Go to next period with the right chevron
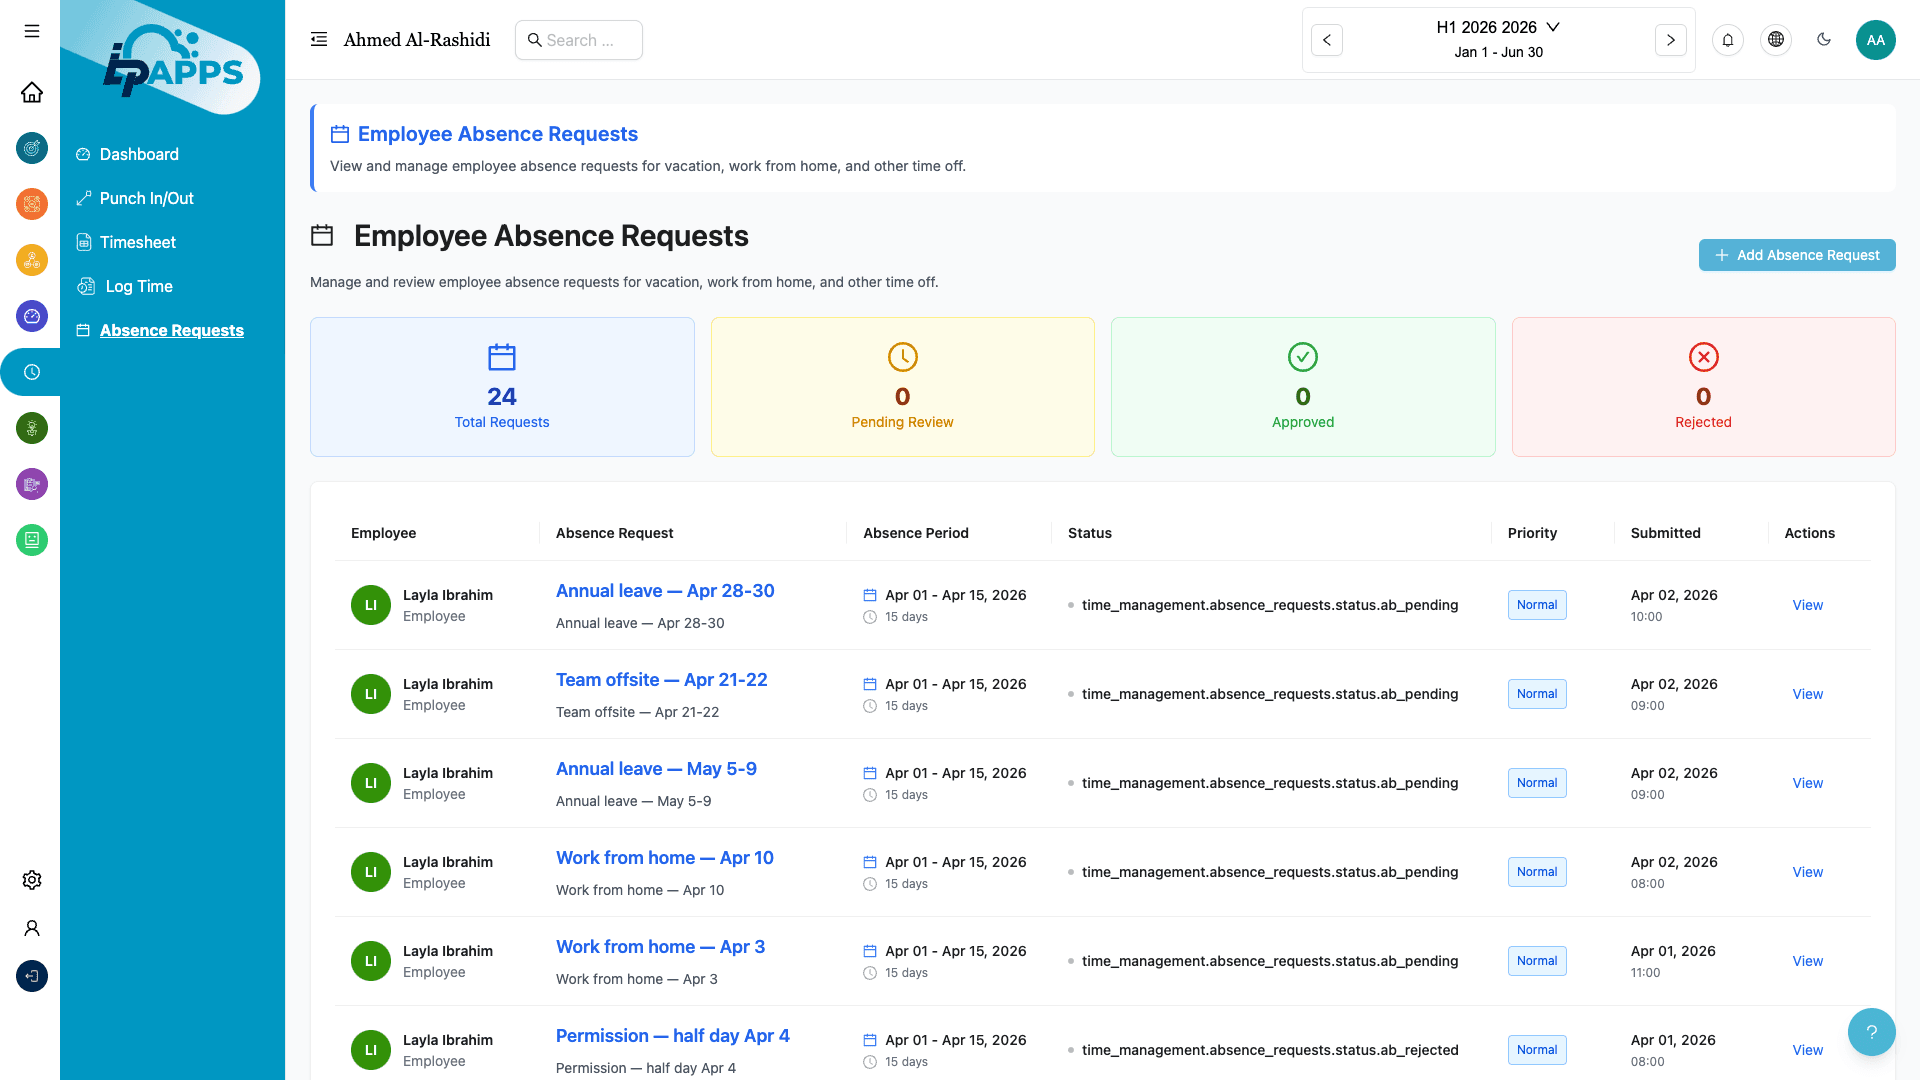 click(1670, 40)
